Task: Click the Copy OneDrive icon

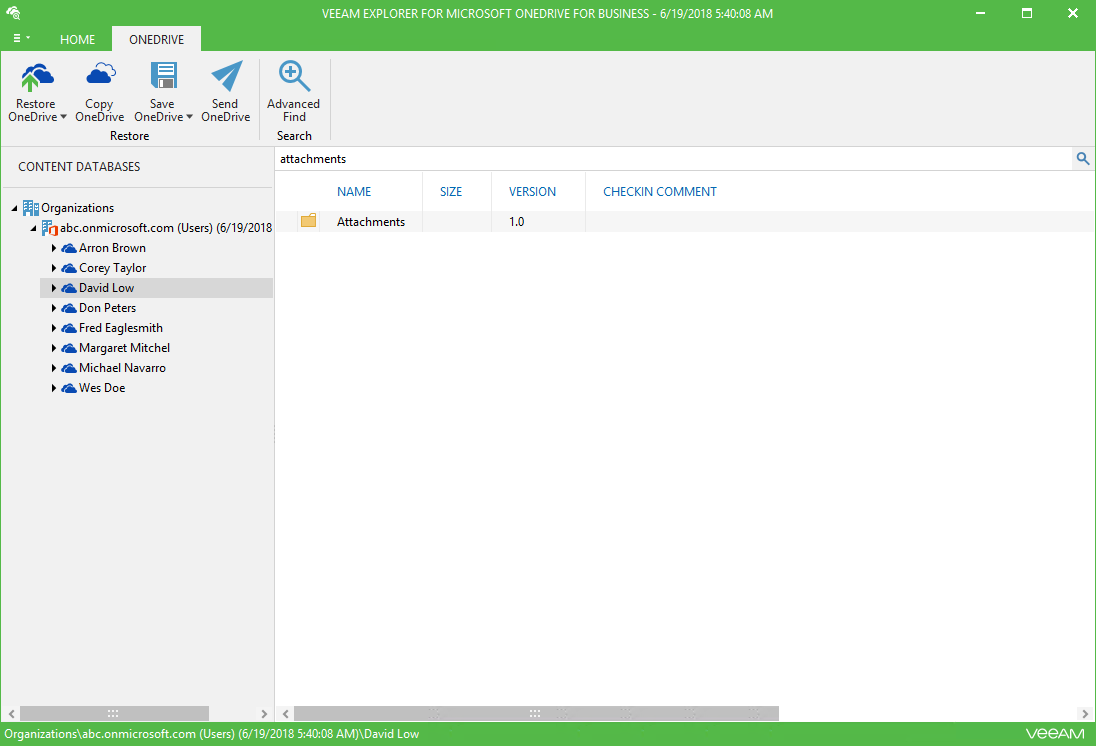Action: click(101, 74)
